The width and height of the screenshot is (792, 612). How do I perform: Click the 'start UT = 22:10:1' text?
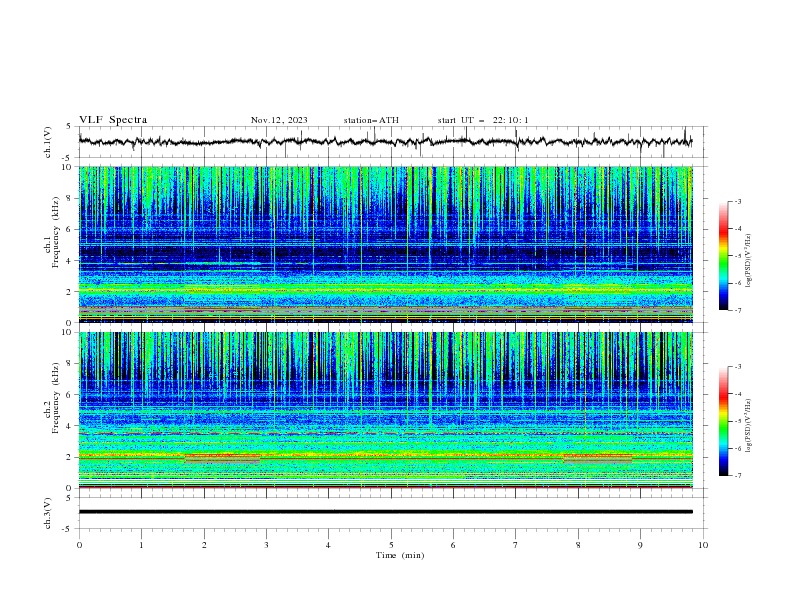[483, 120]
